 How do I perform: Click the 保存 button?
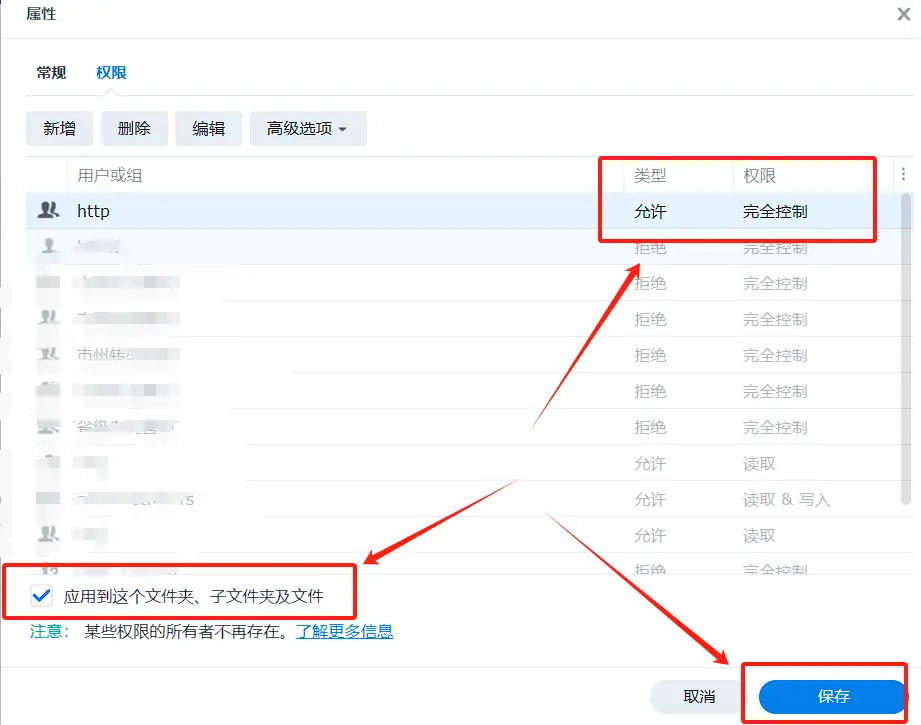[833, 696]
